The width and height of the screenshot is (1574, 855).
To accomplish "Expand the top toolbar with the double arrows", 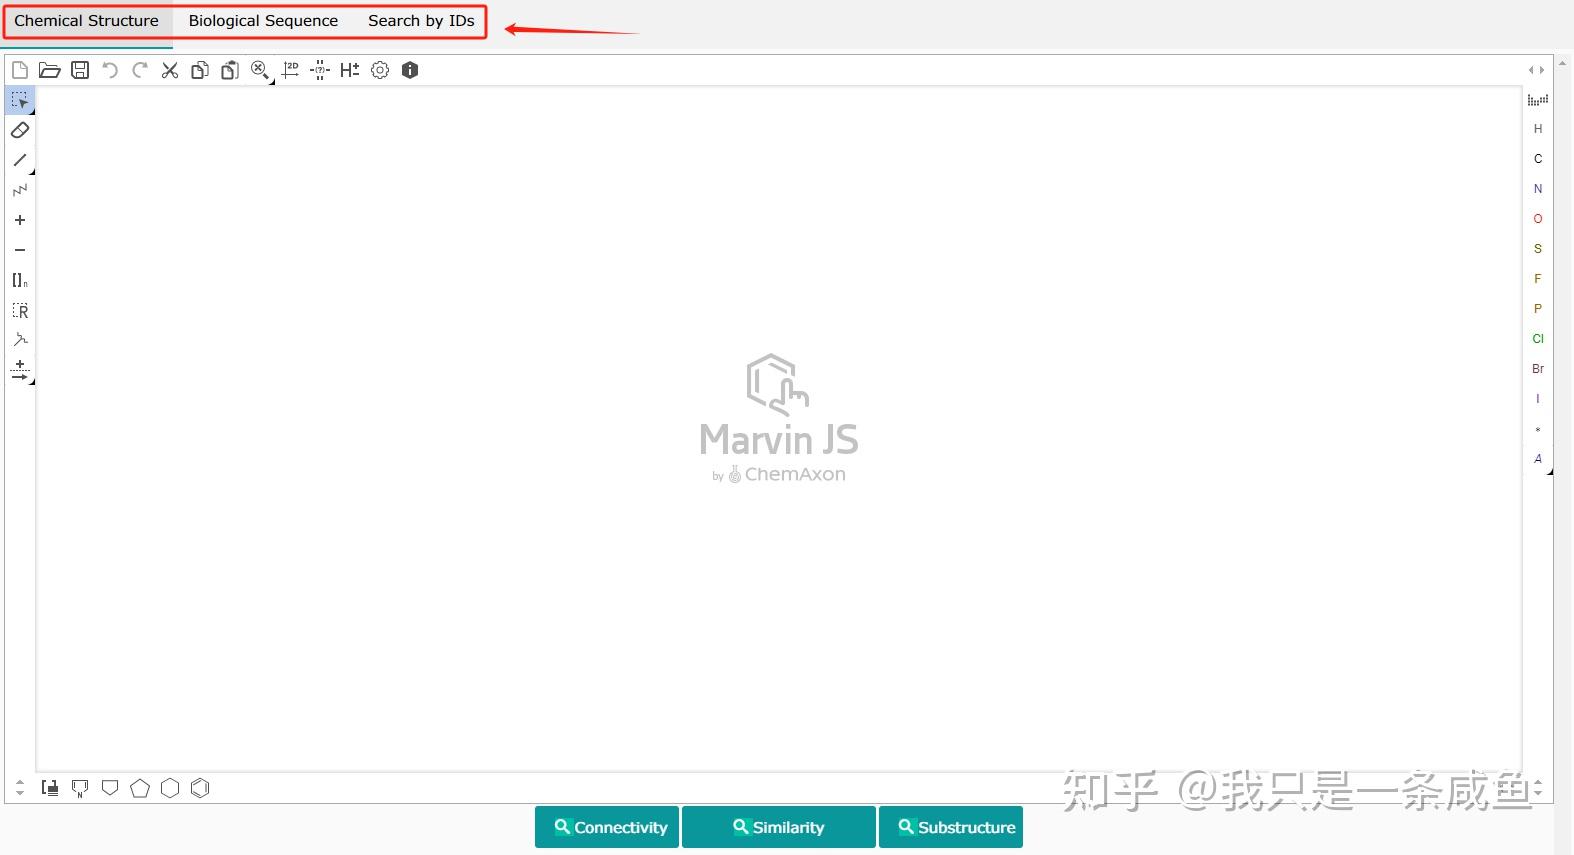I will 1537,70.
